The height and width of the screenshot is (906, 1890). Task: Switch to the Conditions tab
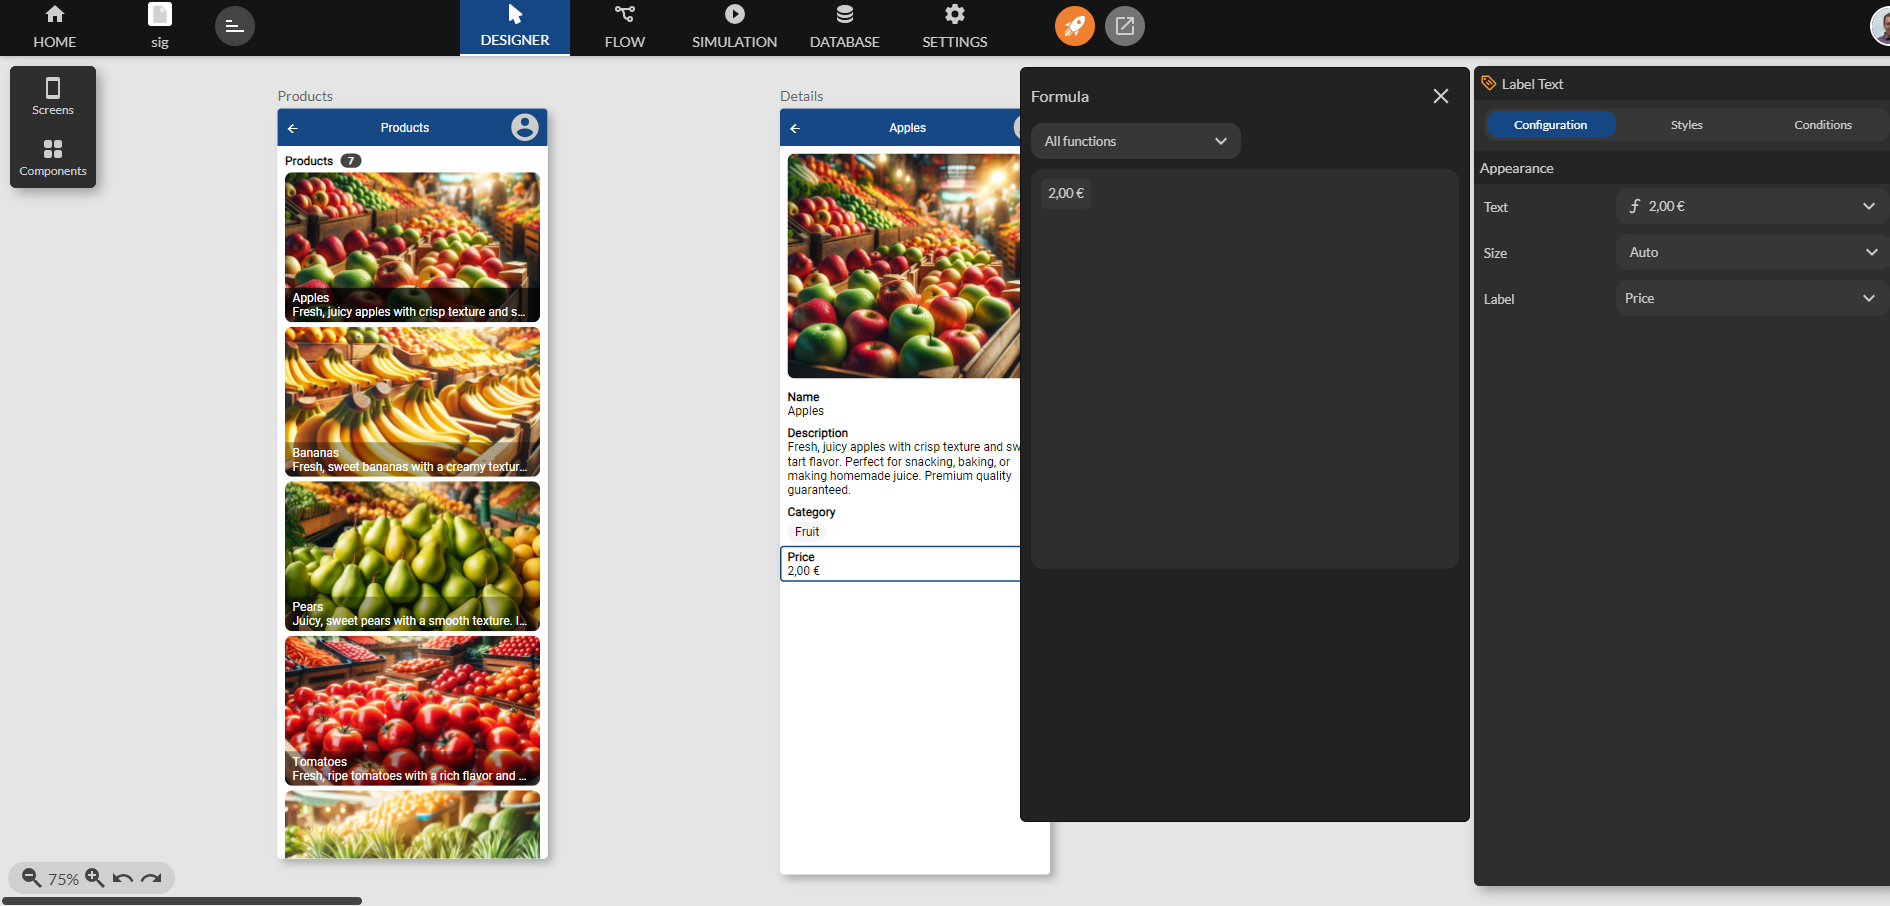pyautogui.click(x=1822, y=125)
